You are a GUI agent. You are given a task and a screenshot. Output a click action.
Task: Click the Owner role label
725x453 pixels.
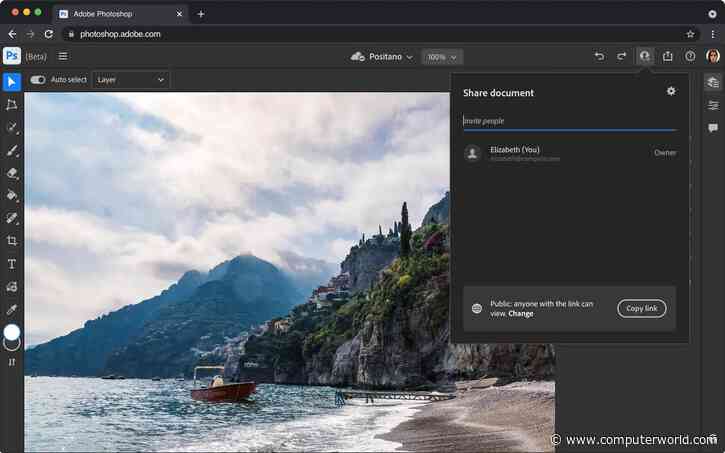coord(665,153)
